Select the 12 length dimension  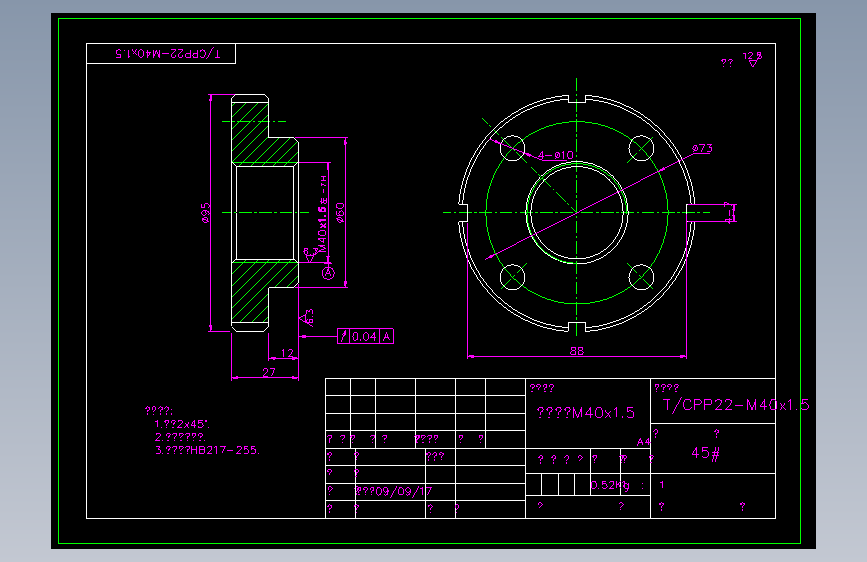(287, 353)
